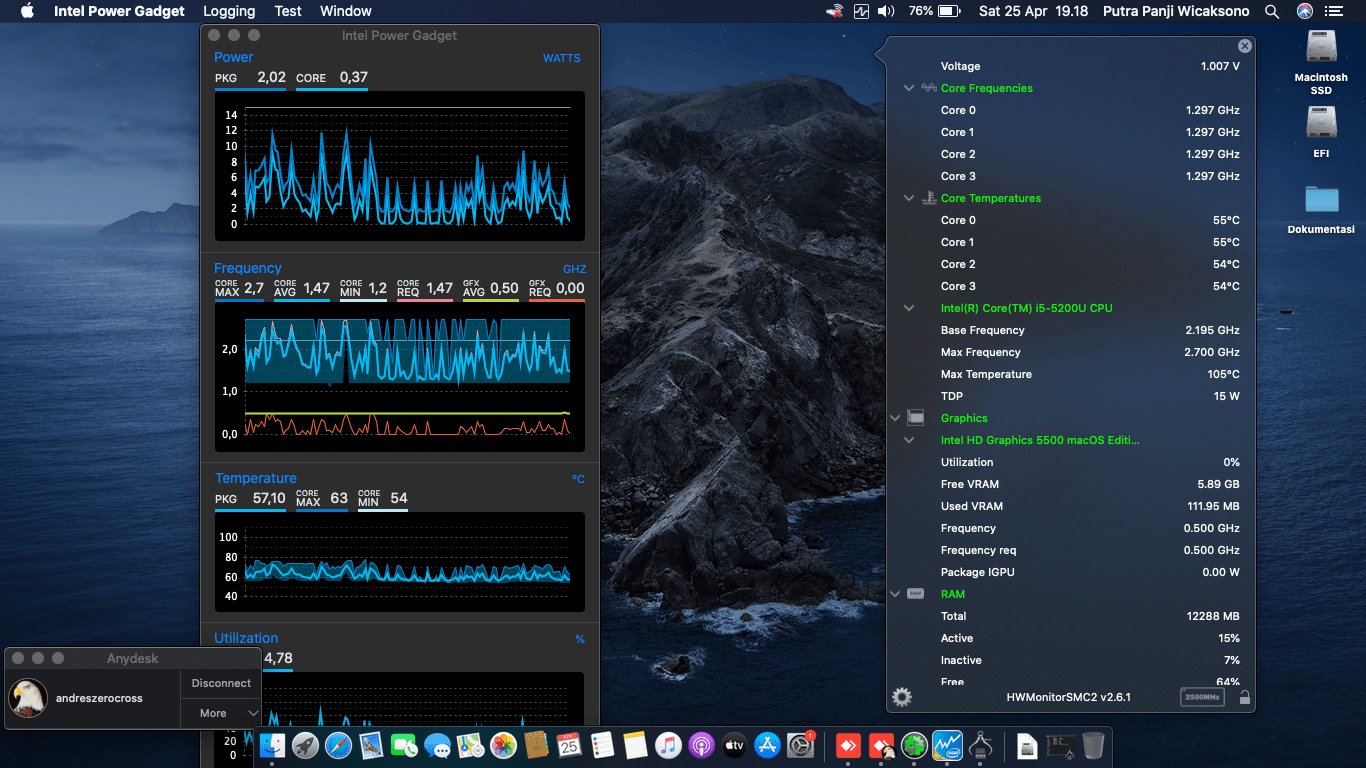This screenshot has height=768, width=1366.
Task: Click the Power graph in Power Gadget
Action: (x=398, y=165)
